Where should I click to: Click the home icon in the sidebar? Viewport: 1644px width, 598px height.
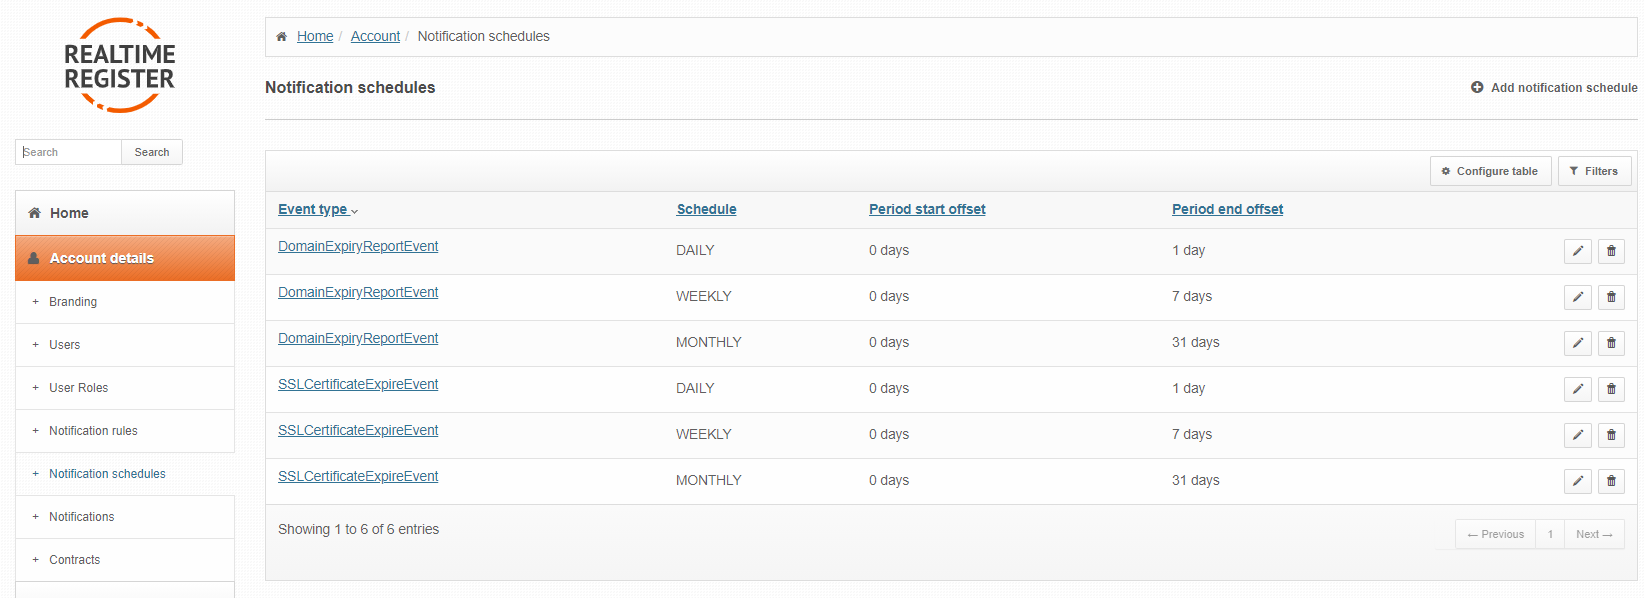(33, 212)
